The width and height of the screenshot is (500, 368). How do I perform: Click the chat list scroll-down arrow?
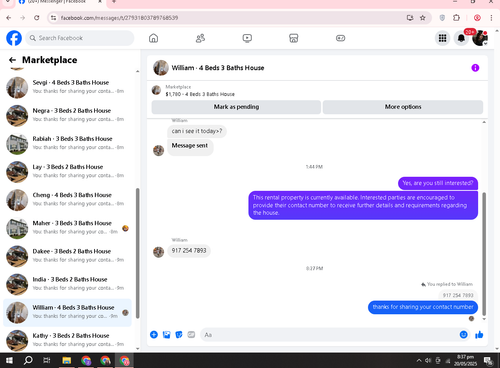pyautogui.click(x=137, y=349)
